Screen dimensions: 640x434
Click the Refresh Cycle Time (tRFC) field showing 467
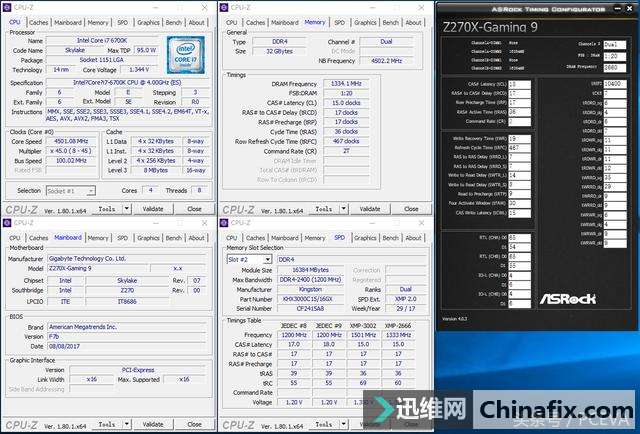519,148
